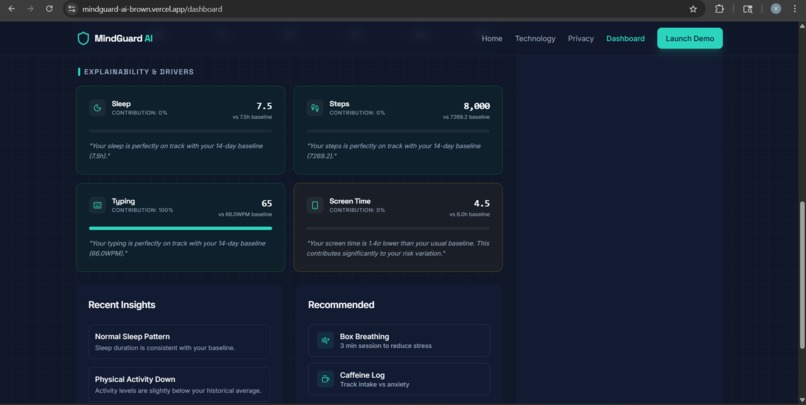Click the Sleep value 7.5
Screen dimensions: 806x405
(x=264, y=106)
